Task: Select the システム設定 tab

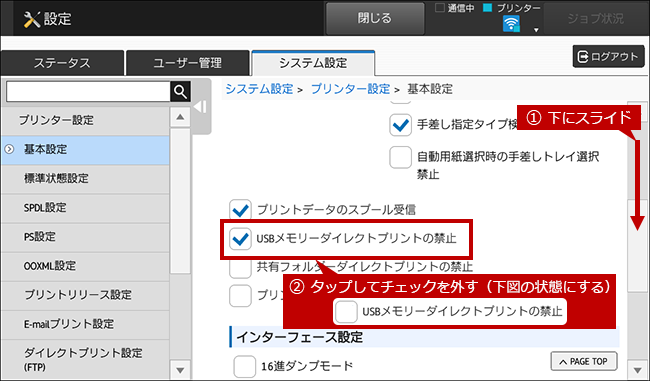Action: point(313,63)
